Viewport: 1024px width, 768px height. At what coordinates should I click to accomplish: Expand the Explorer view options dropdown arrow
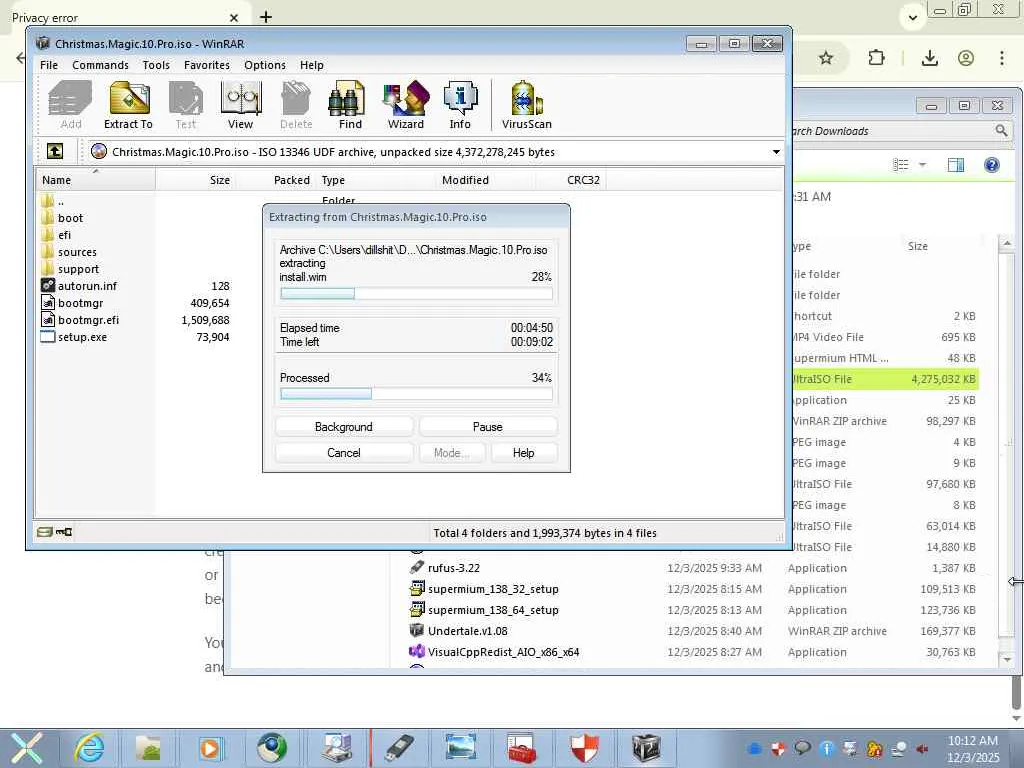tap(923, 165)
